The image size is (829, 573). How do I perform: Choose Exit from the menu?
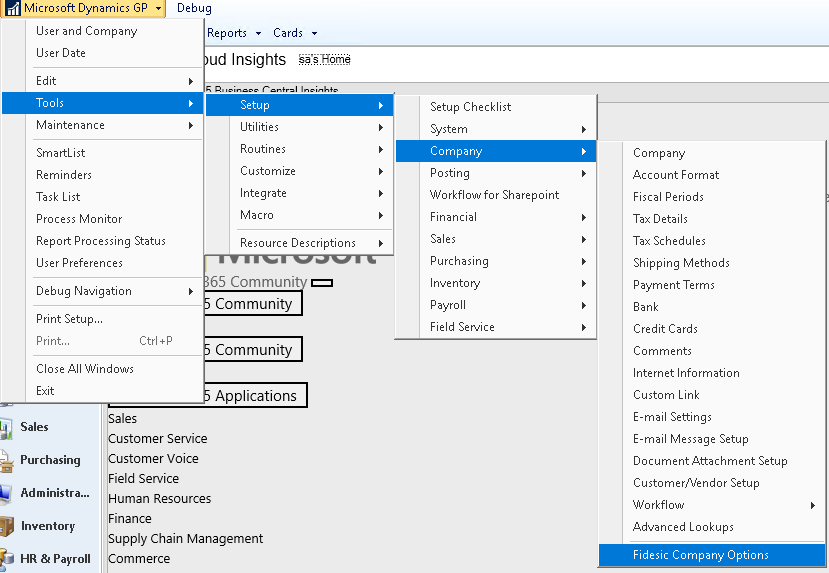coord(103,391)
